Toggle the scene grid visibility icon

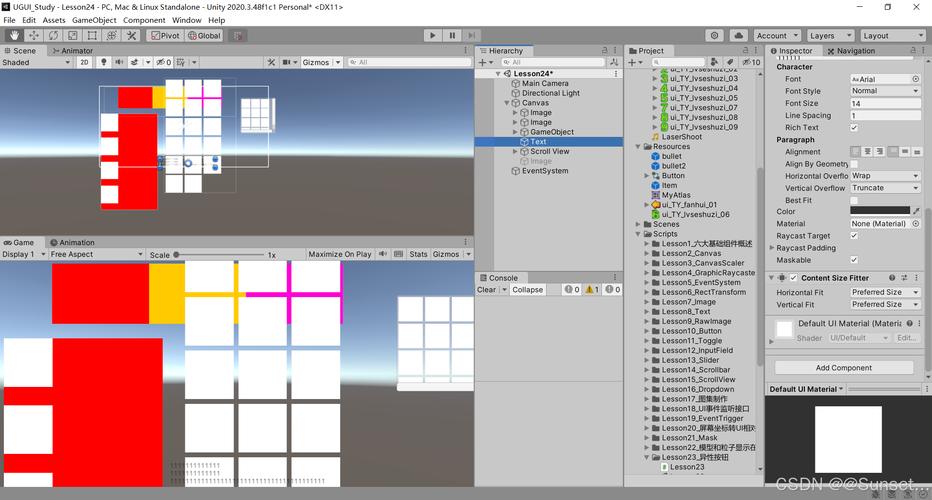pyautogui.click(x=181, y=62)
